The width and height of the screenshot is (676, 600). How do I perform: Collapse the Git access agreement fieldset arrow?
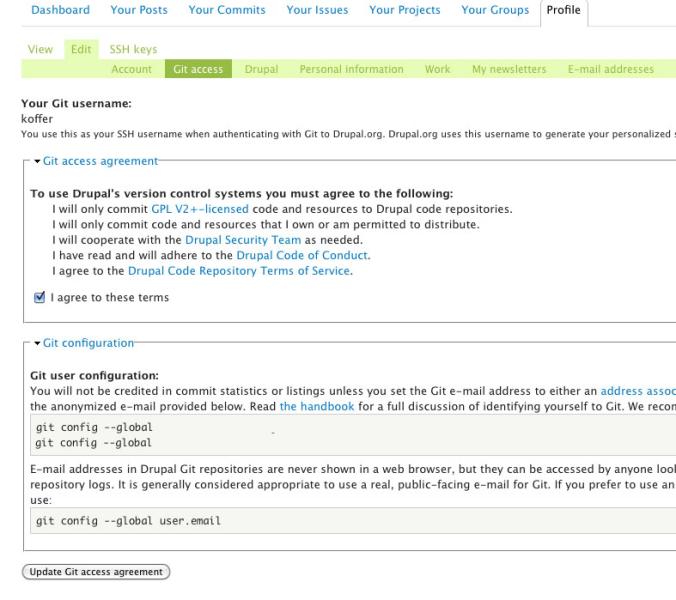[x=37, y=161]
